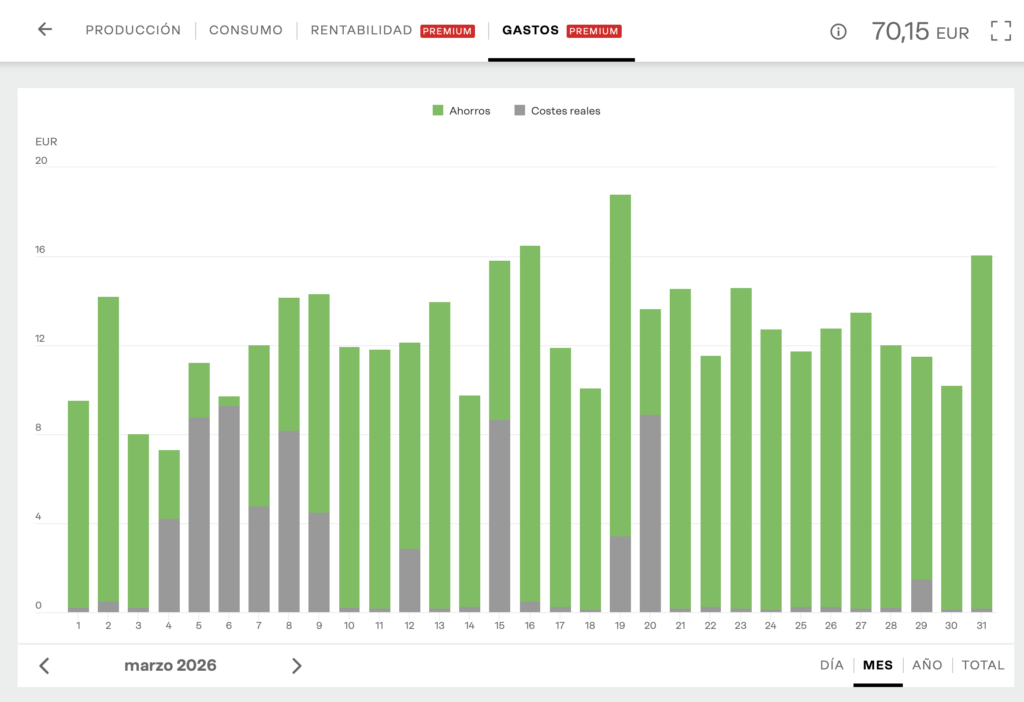Switch to the Producción tab
1024x702 pixels.
[x=133, y=30]
